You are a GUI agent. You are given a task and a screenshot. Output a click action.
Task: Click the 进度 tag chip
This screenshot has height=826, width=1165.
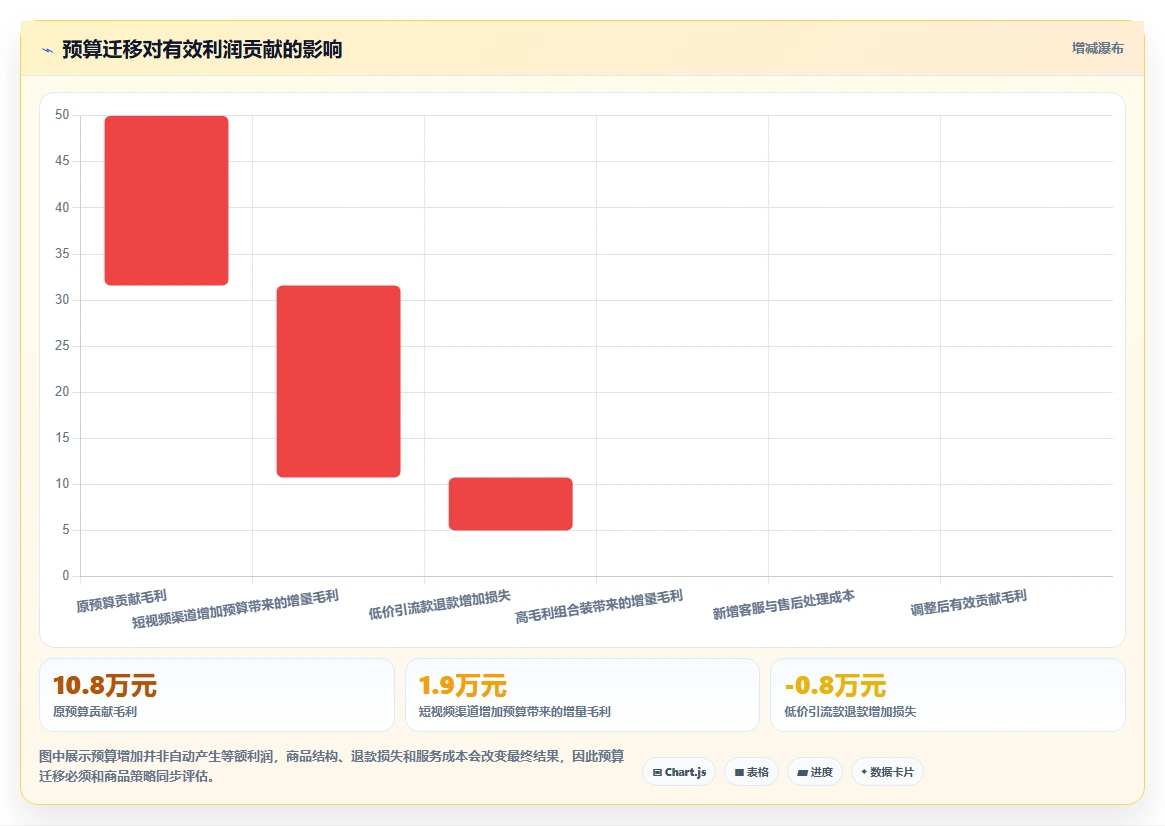814,773
